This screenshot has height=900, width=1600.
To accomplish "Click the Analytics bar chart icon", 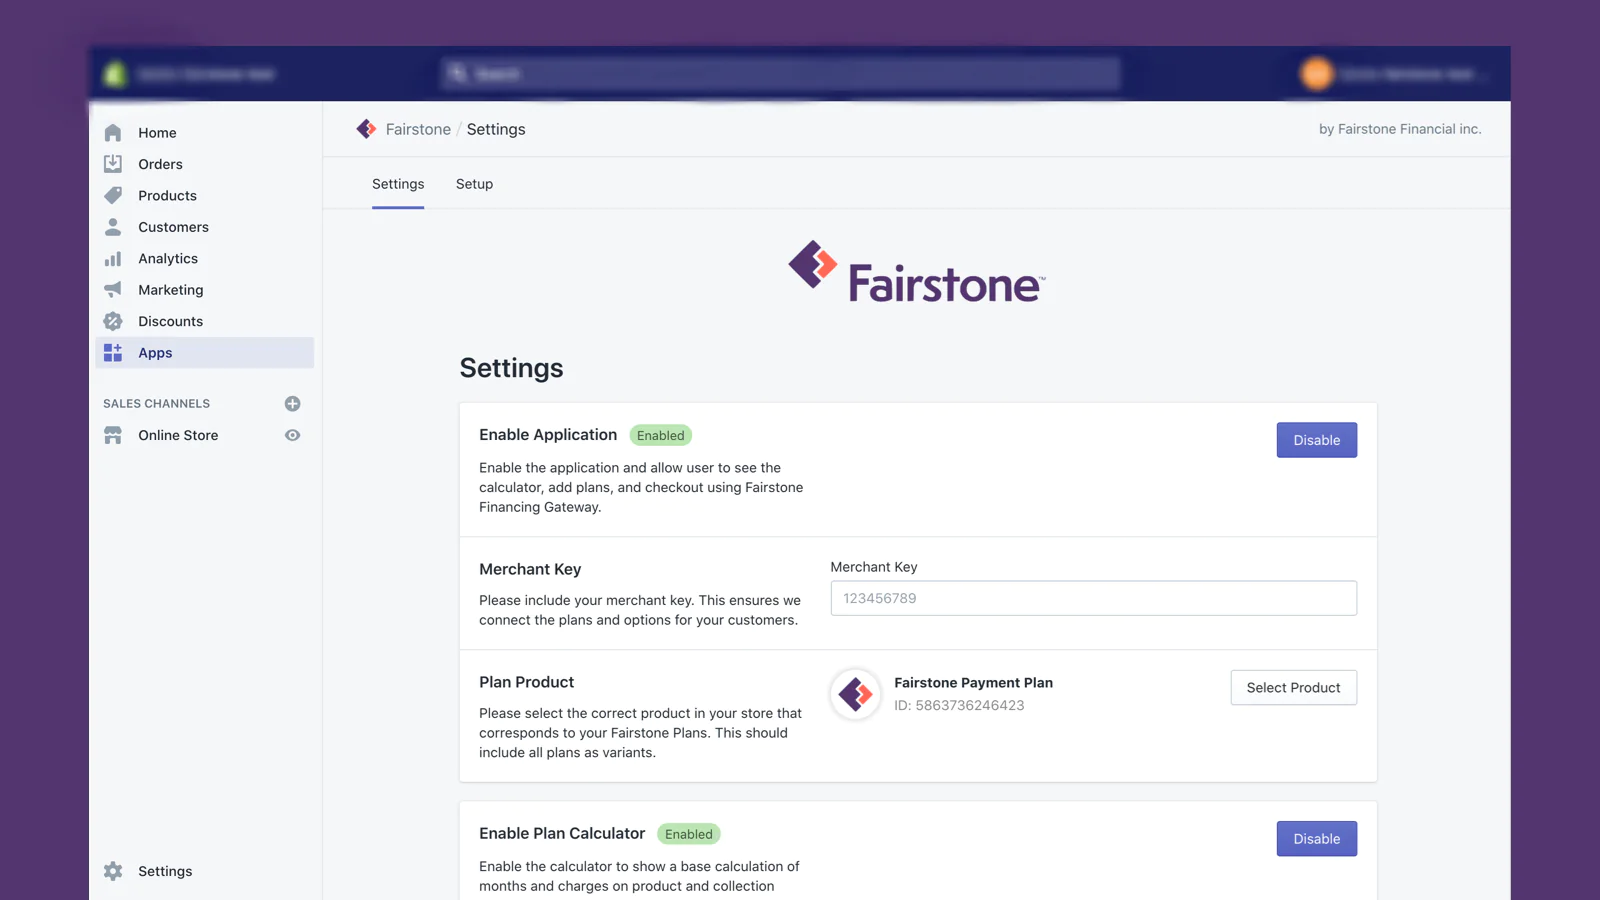I will (113, 258).
